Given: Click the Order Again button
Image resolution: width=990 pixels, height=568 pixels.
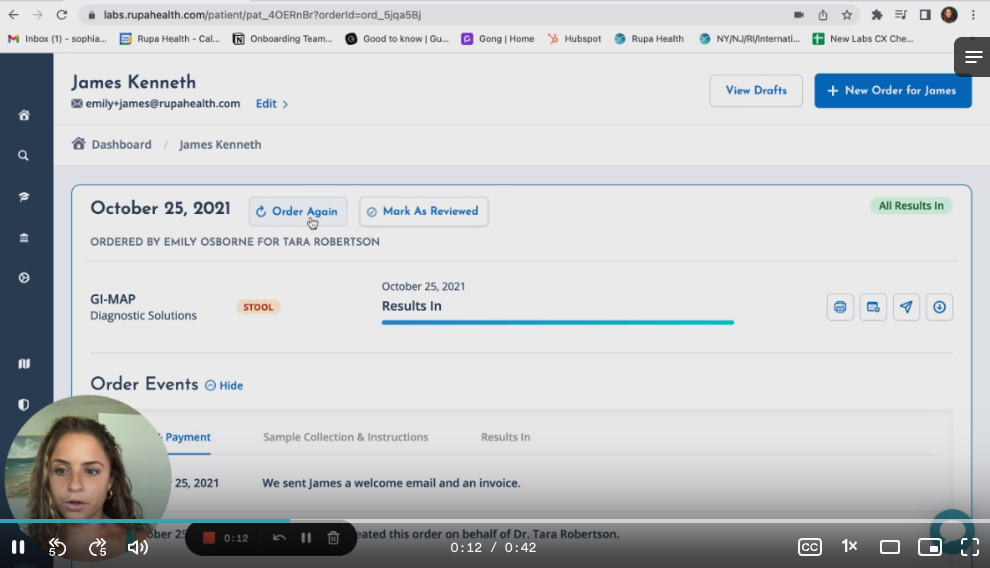Looking at the screenshot, I should tap(298, 211).
